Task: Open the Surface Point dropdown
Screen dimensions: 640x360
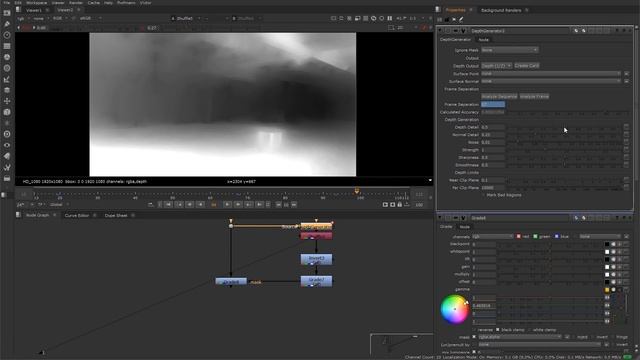Action: coord(551,73)
